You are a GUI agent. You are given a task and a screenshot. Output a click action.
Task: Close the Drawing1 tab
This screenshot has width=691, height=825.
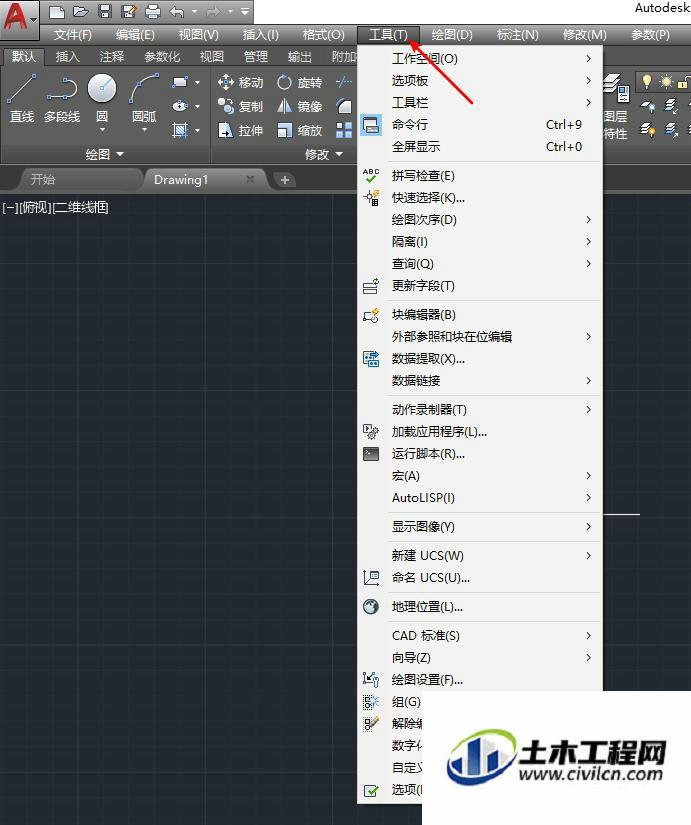(x=251, y=179)
